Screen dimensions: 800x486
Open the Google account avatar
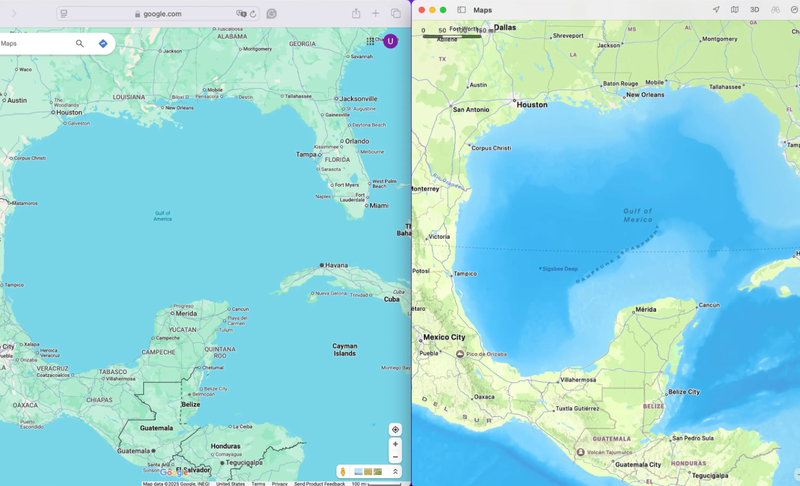[x=390, y=41]
